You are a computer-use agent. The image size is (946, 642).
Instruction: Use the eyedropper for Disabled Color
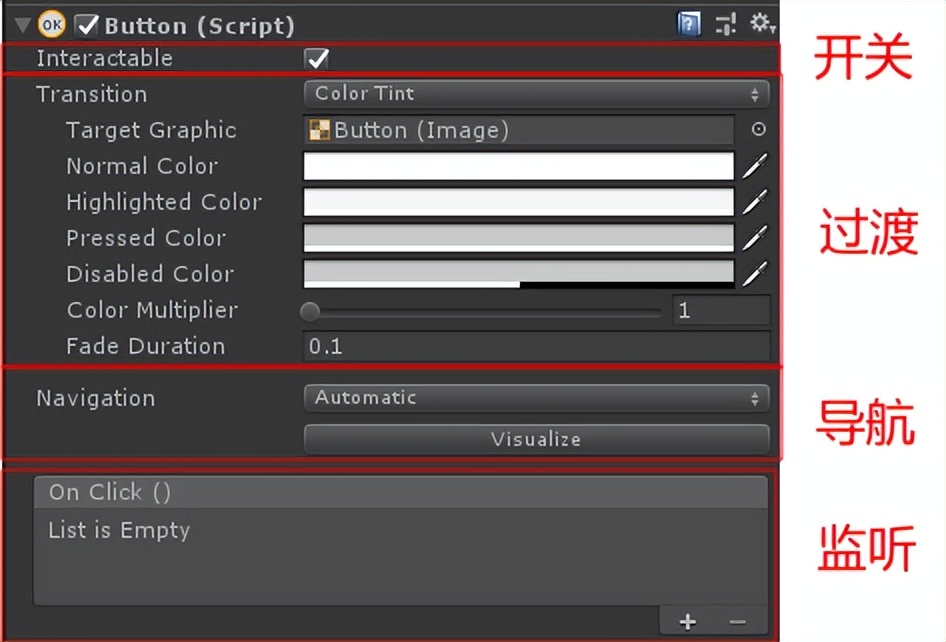(755, 274)
